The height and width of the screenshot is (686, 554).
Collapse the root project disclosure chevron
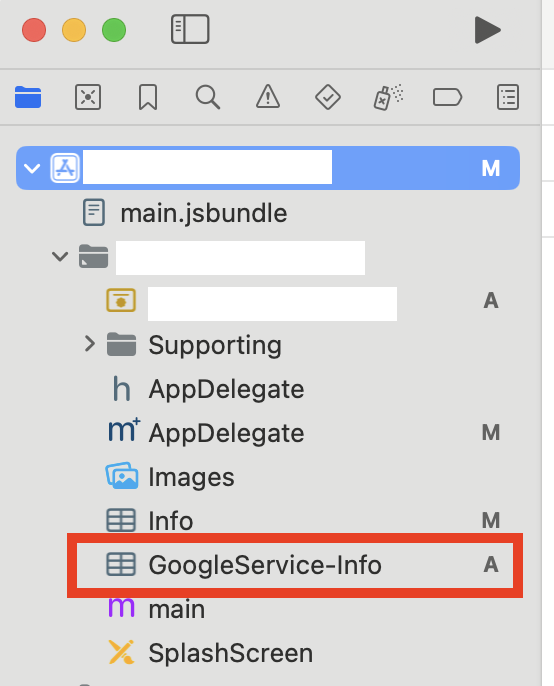[32, 168]
